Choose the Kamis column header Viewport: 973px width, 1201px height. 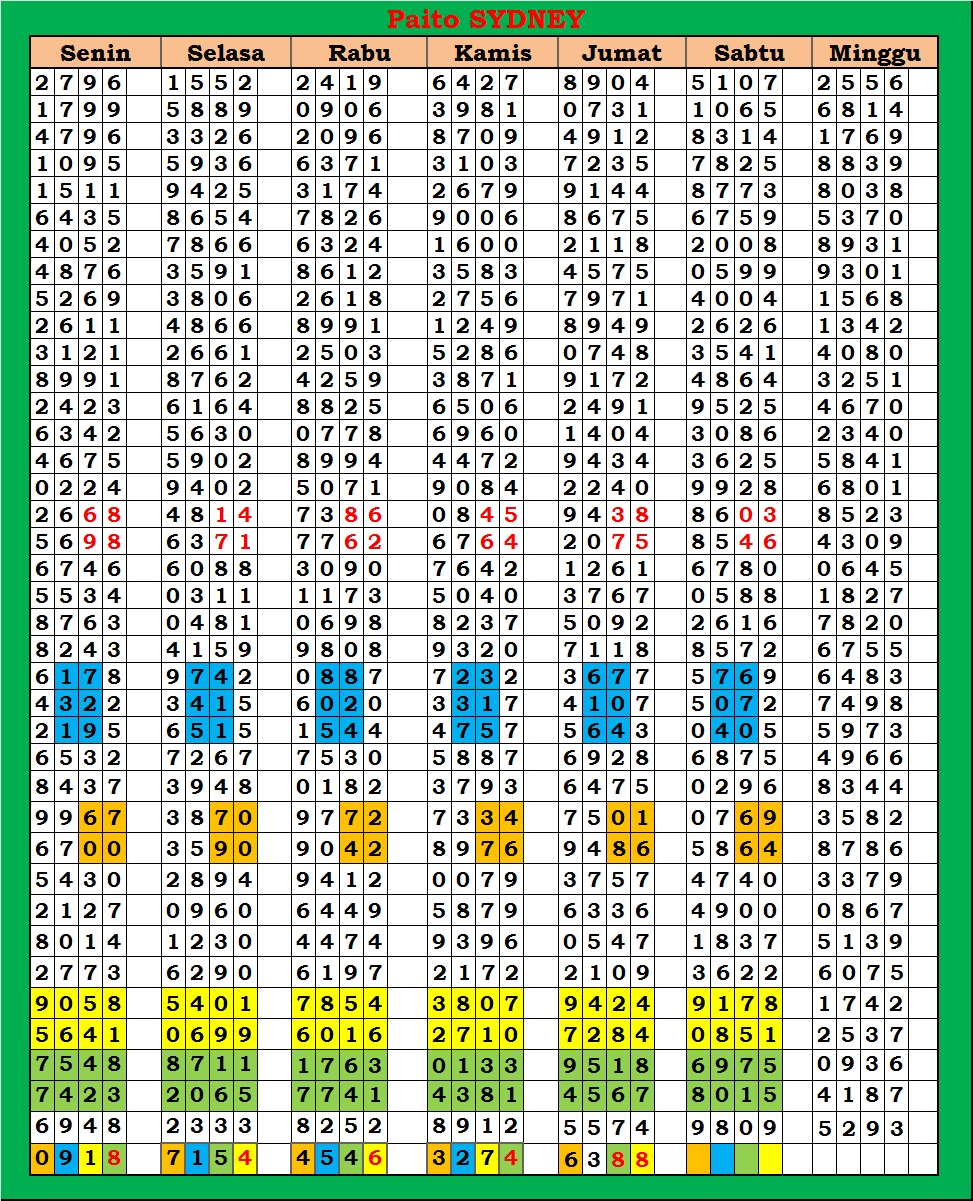(491, 53)
